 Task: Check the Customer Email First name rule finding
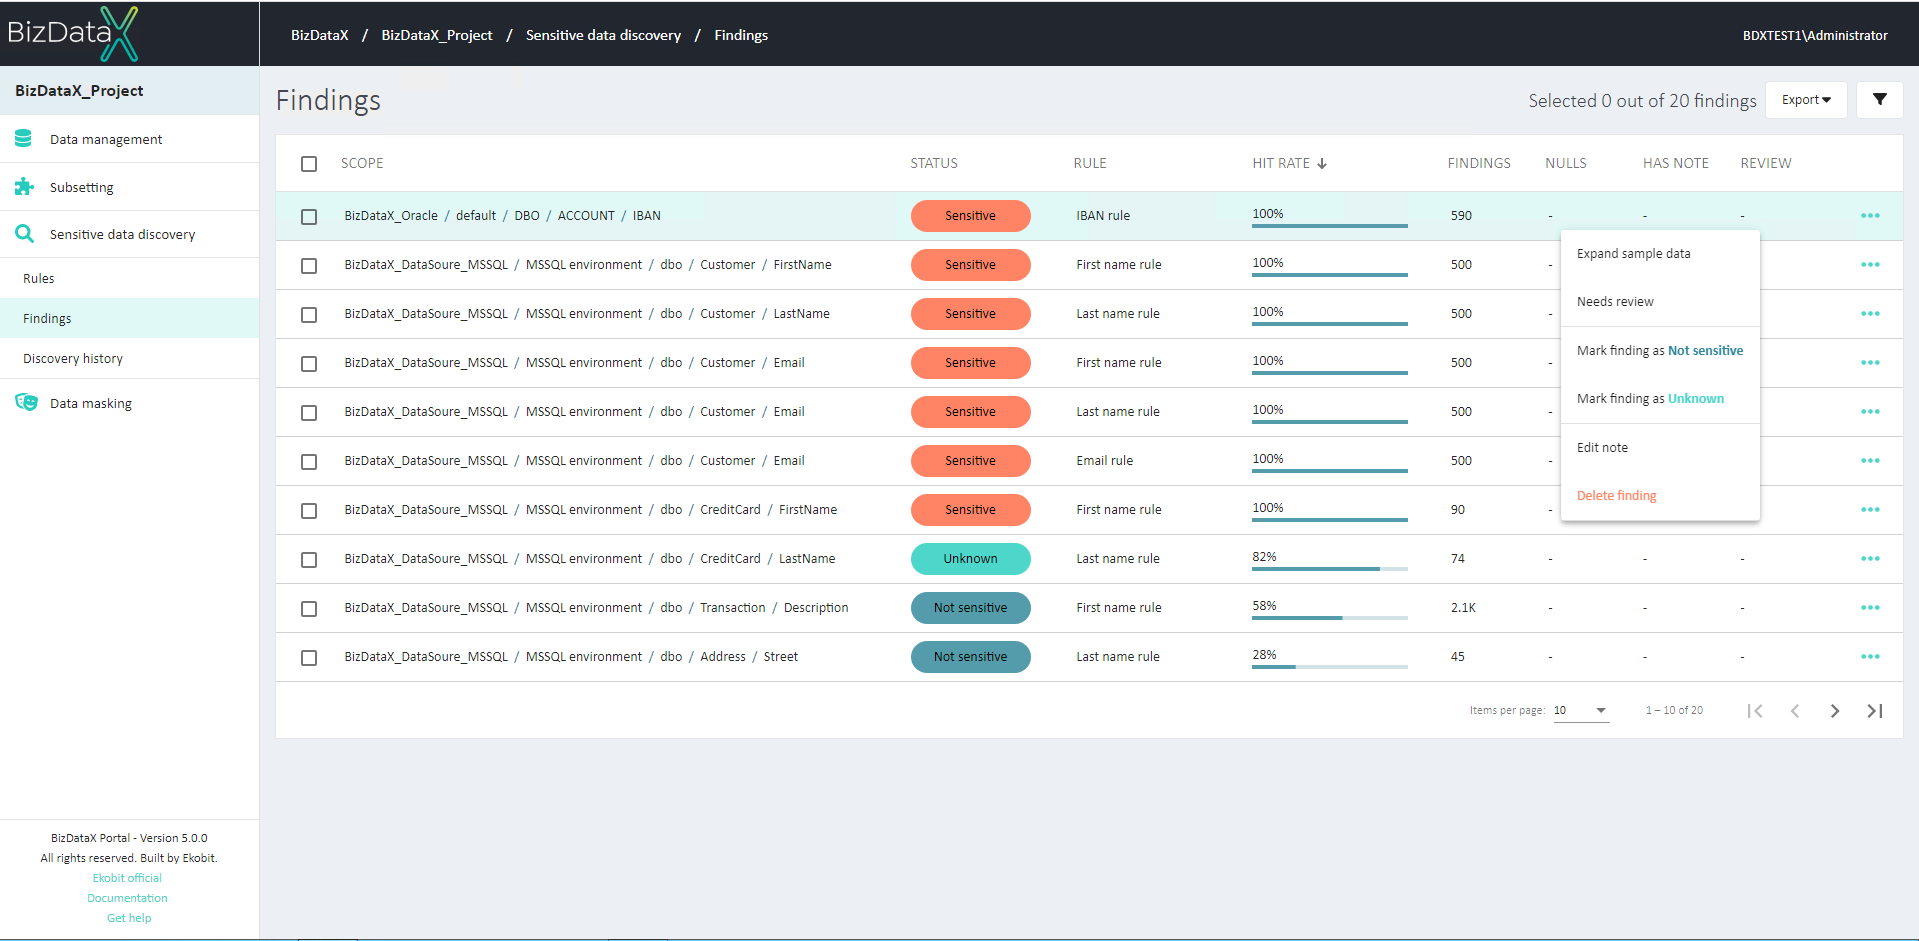[309, 364]
